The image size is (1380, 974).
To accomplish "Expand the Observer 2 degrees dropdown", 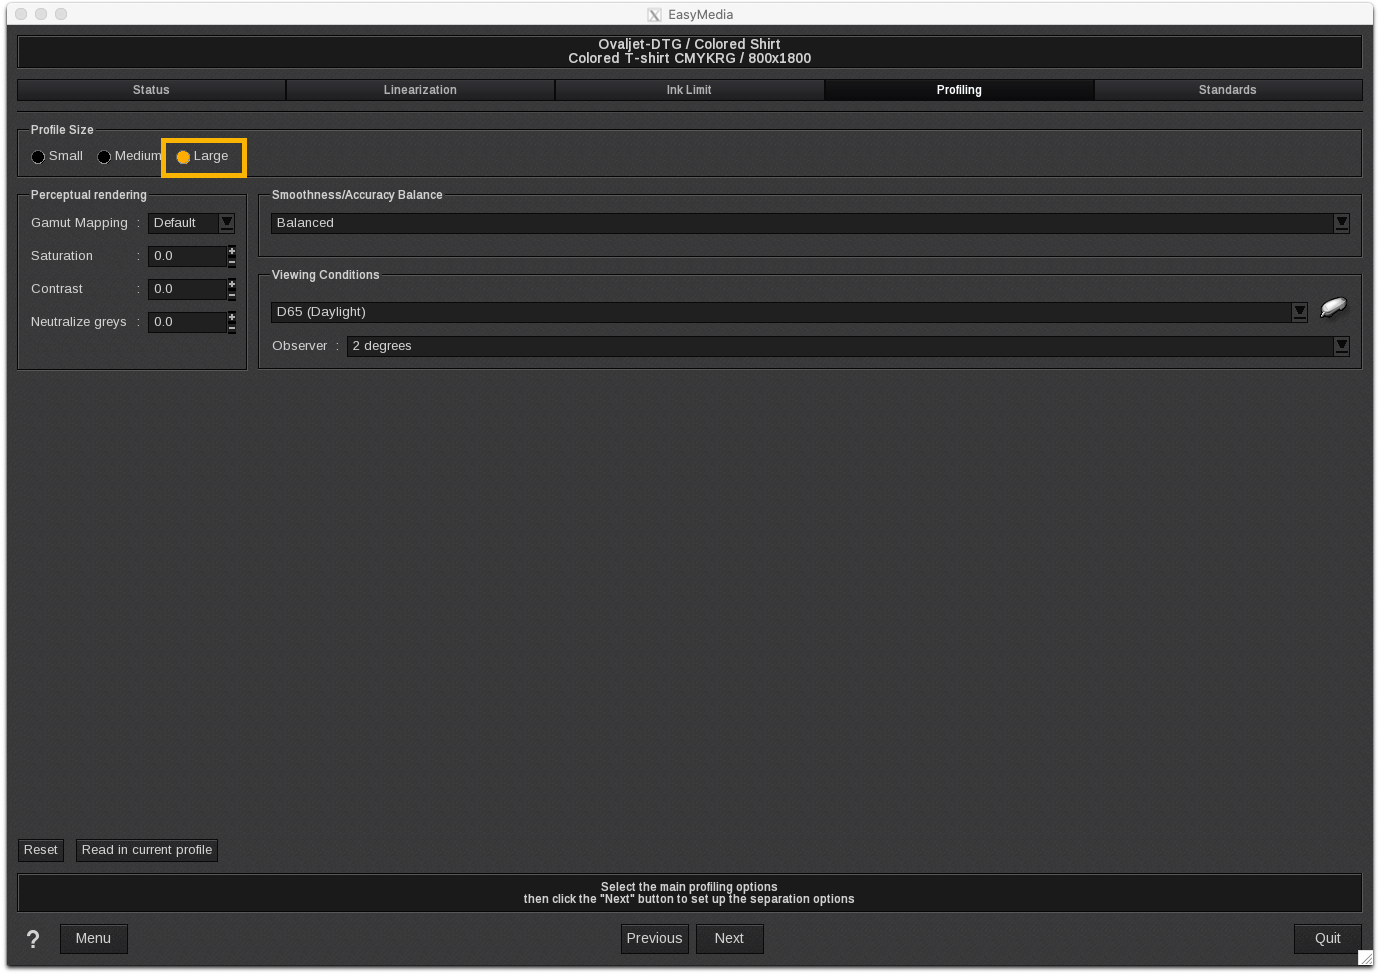I will point(1341,346).
